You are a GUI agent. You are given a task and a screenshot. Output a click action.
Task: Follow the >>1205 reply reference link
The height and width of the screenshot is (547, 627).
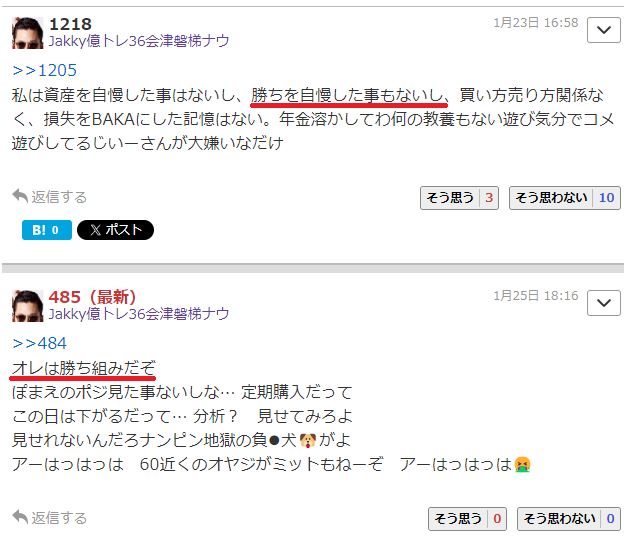44,70
